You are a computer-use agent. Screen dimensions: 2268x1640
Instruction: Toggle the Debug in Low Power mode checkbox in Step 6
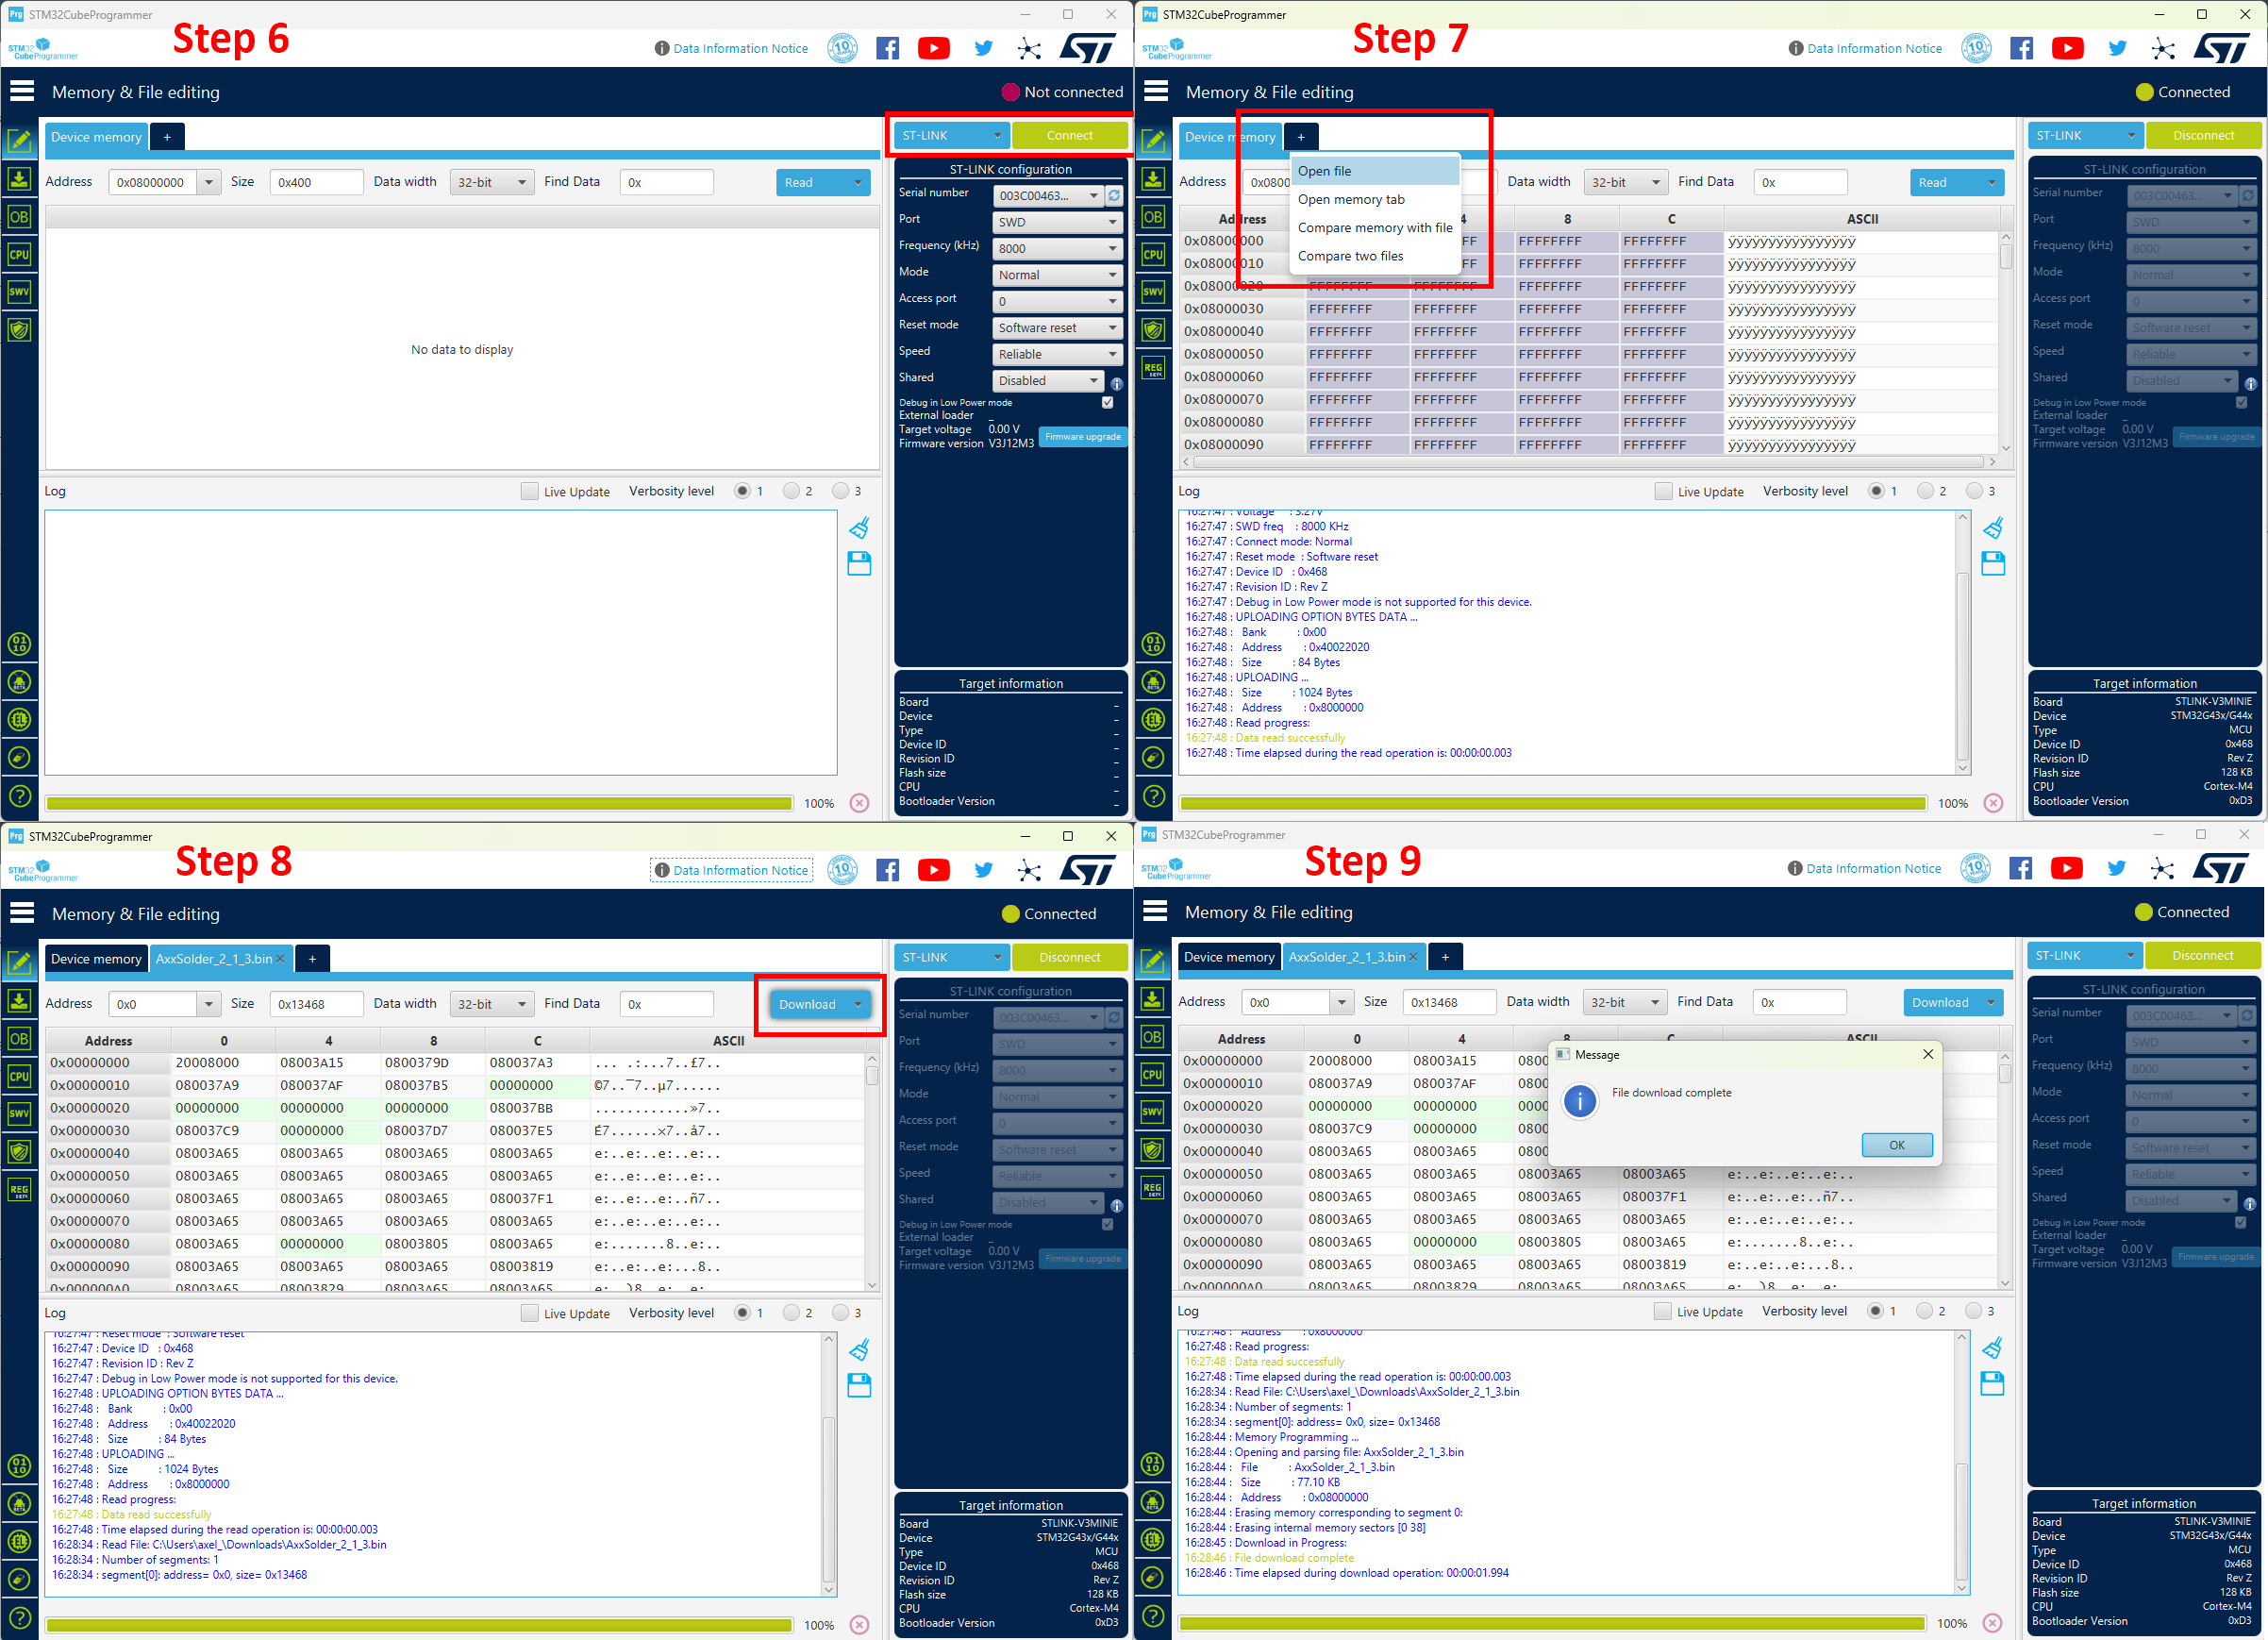click(x=1107, y=402)
